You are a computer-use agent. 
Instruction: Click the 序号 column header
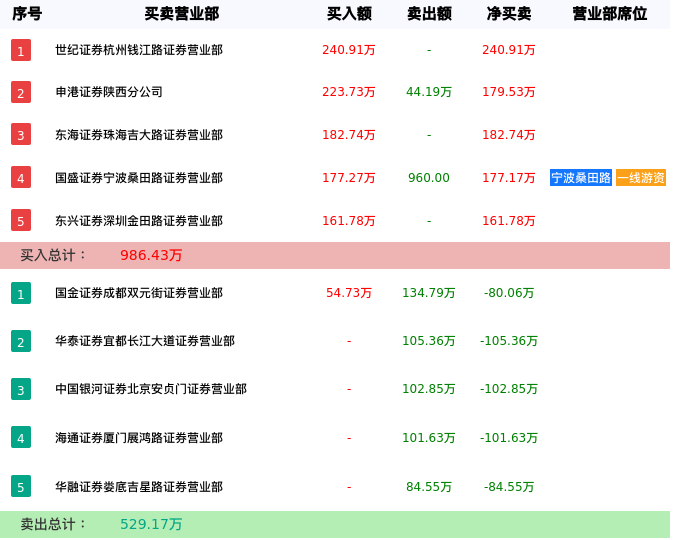coord(27,14)
